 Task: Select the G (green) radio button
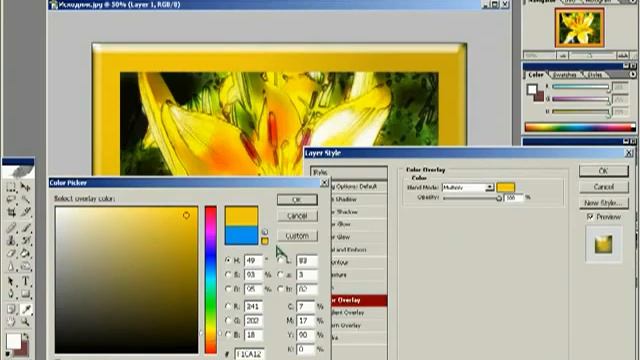pyautogui.click(x=228, y=320)
